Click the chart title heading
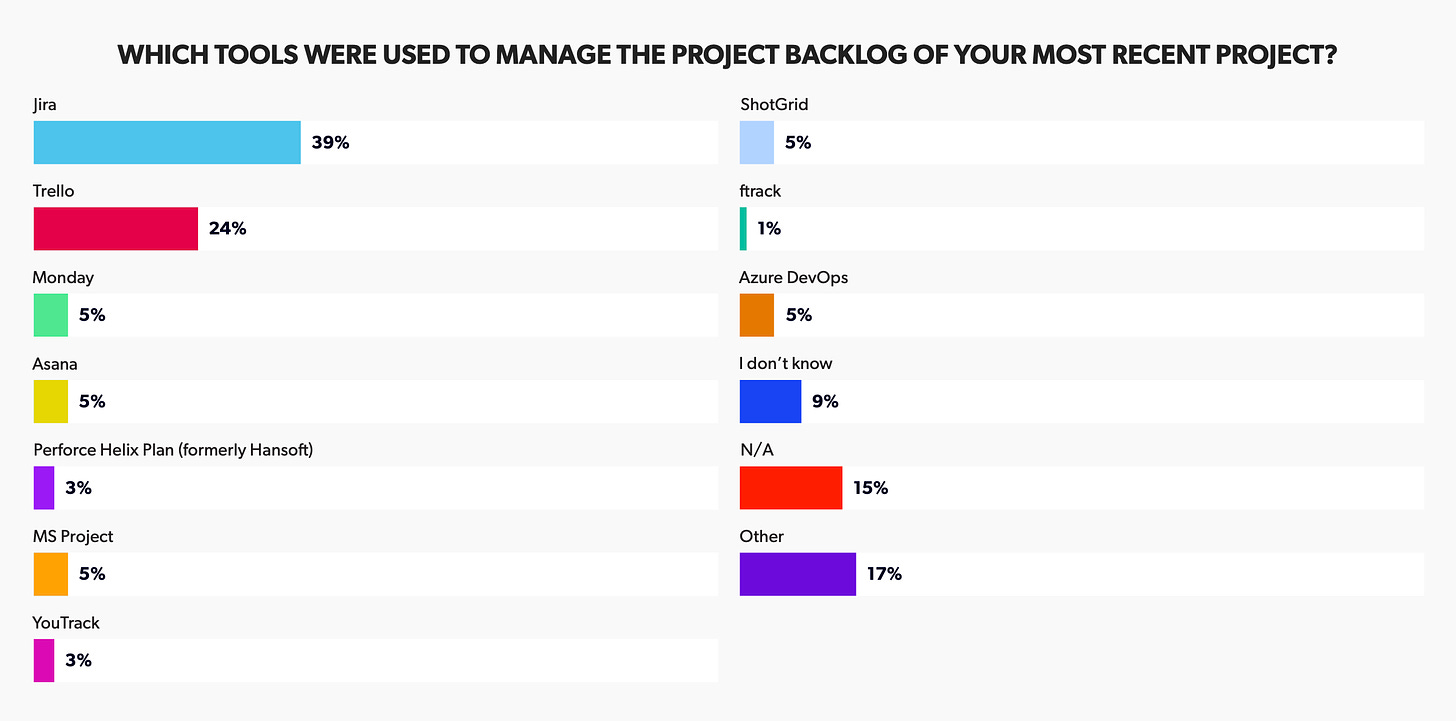This screenshot has height=721, width=1456. pos(727,56)
